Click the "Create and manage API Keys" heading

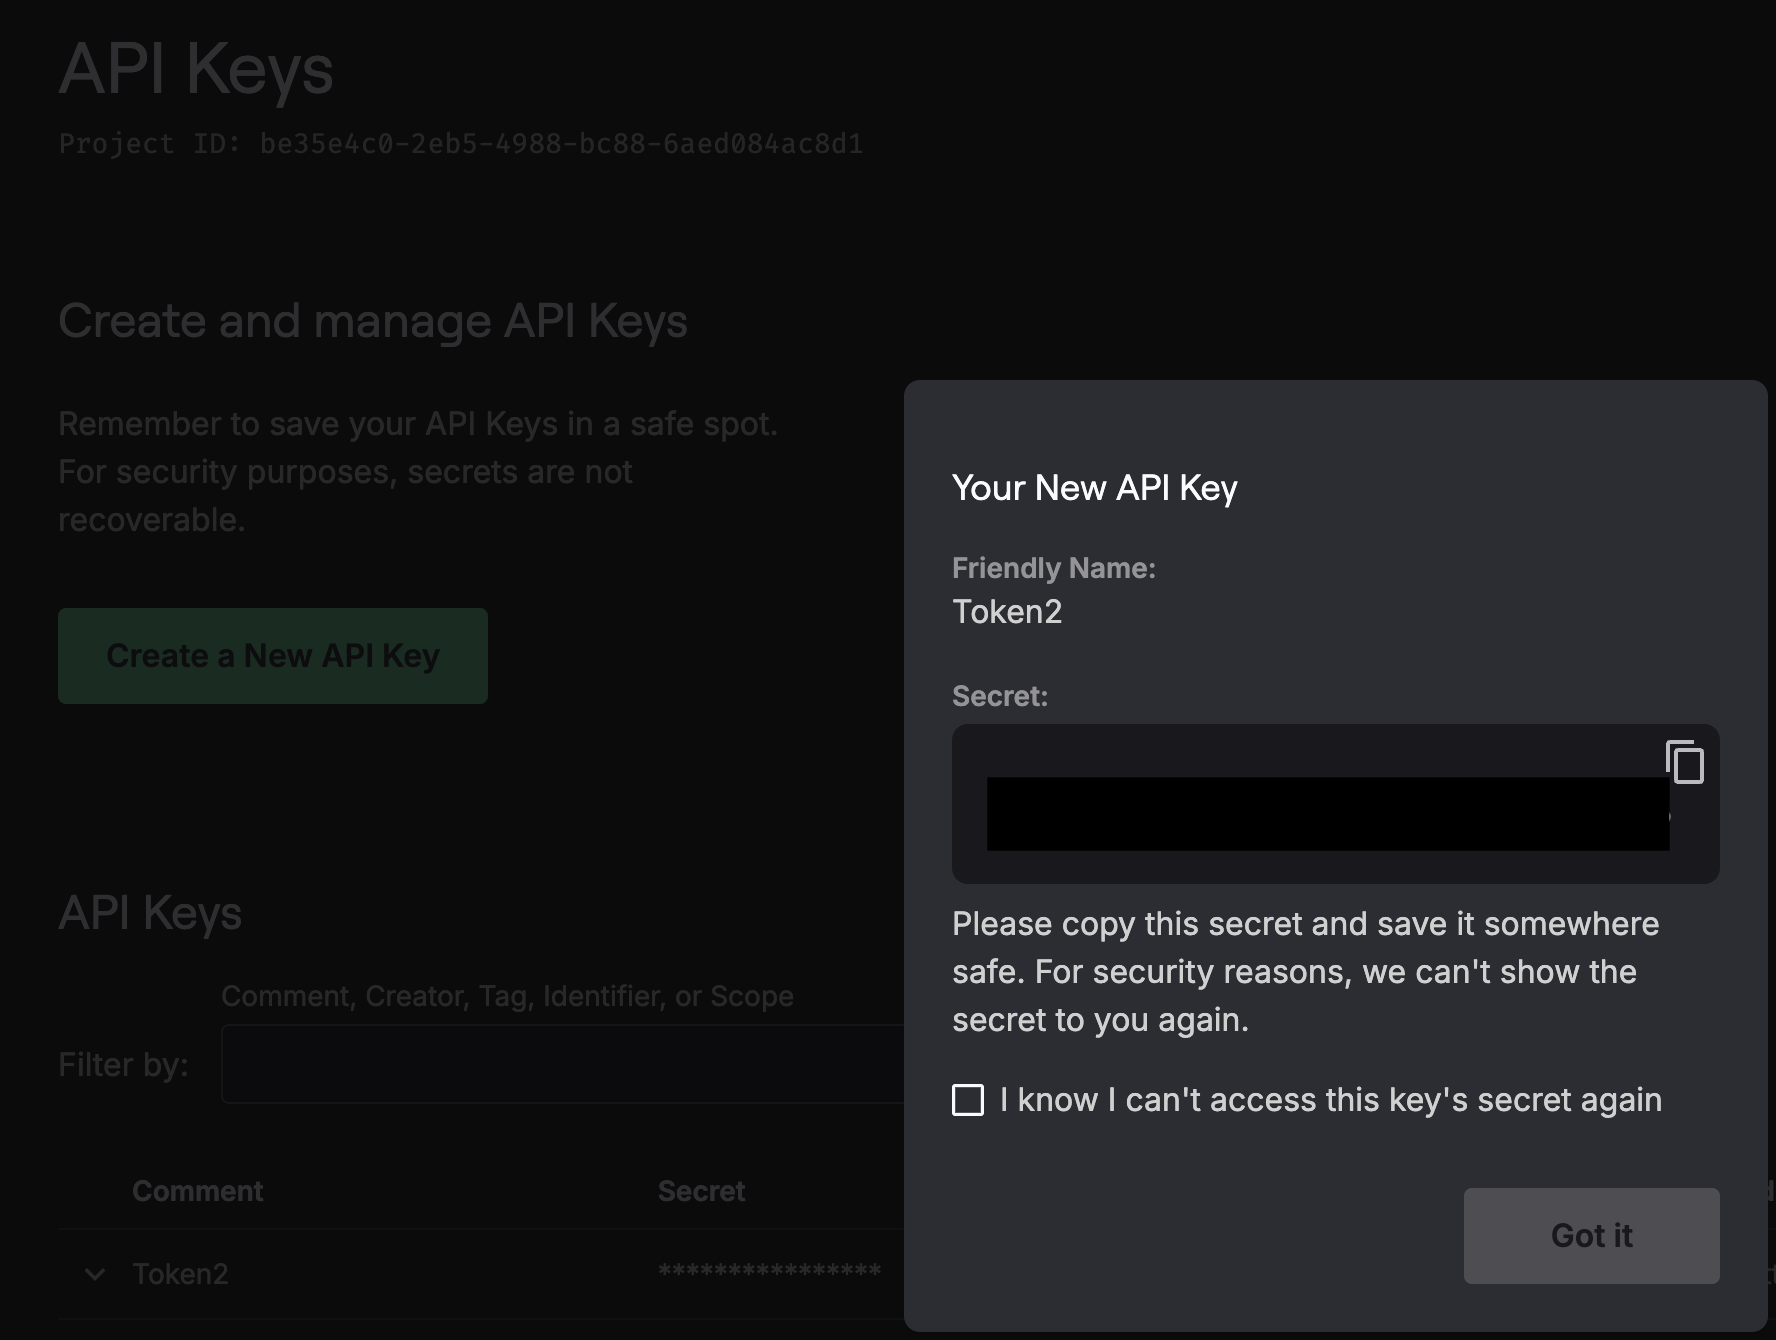[373, 321]
